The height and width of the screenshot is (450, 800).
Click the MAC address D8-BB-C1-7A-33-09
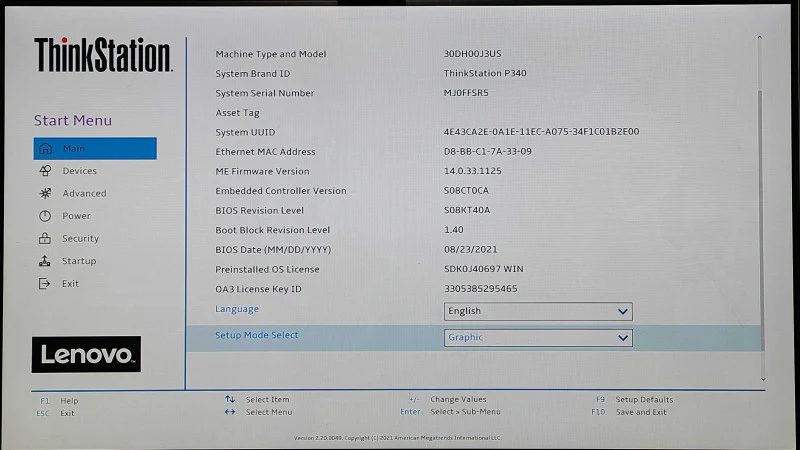(x=488, y=152)
